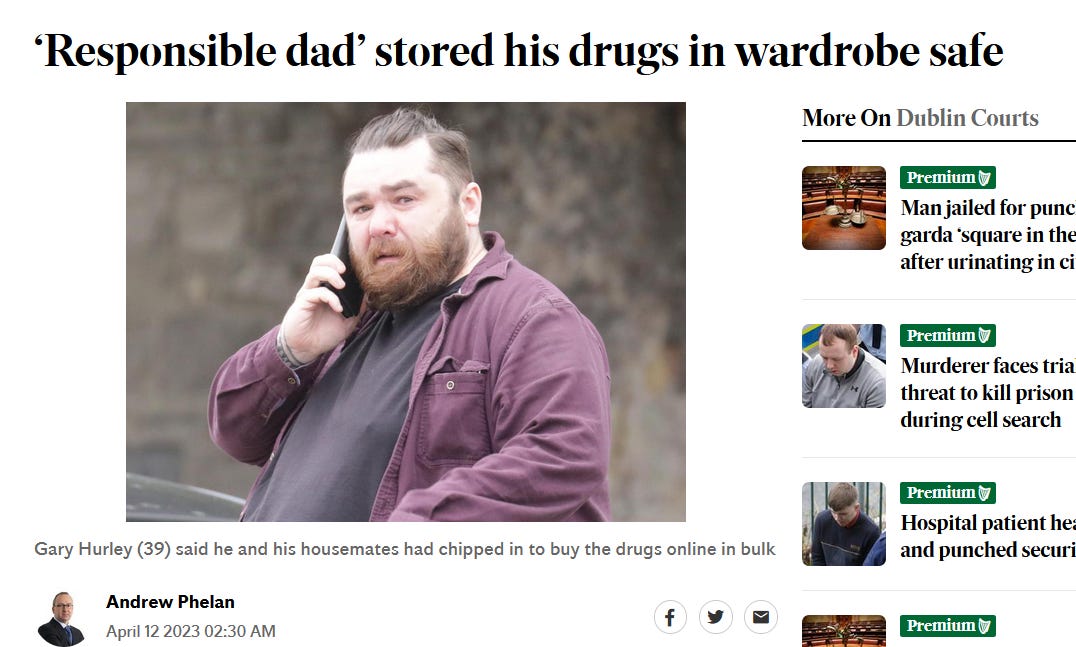Click the first Premium harp badge
The width and height of the screenshot is (1076, 647).
[948, 178]
